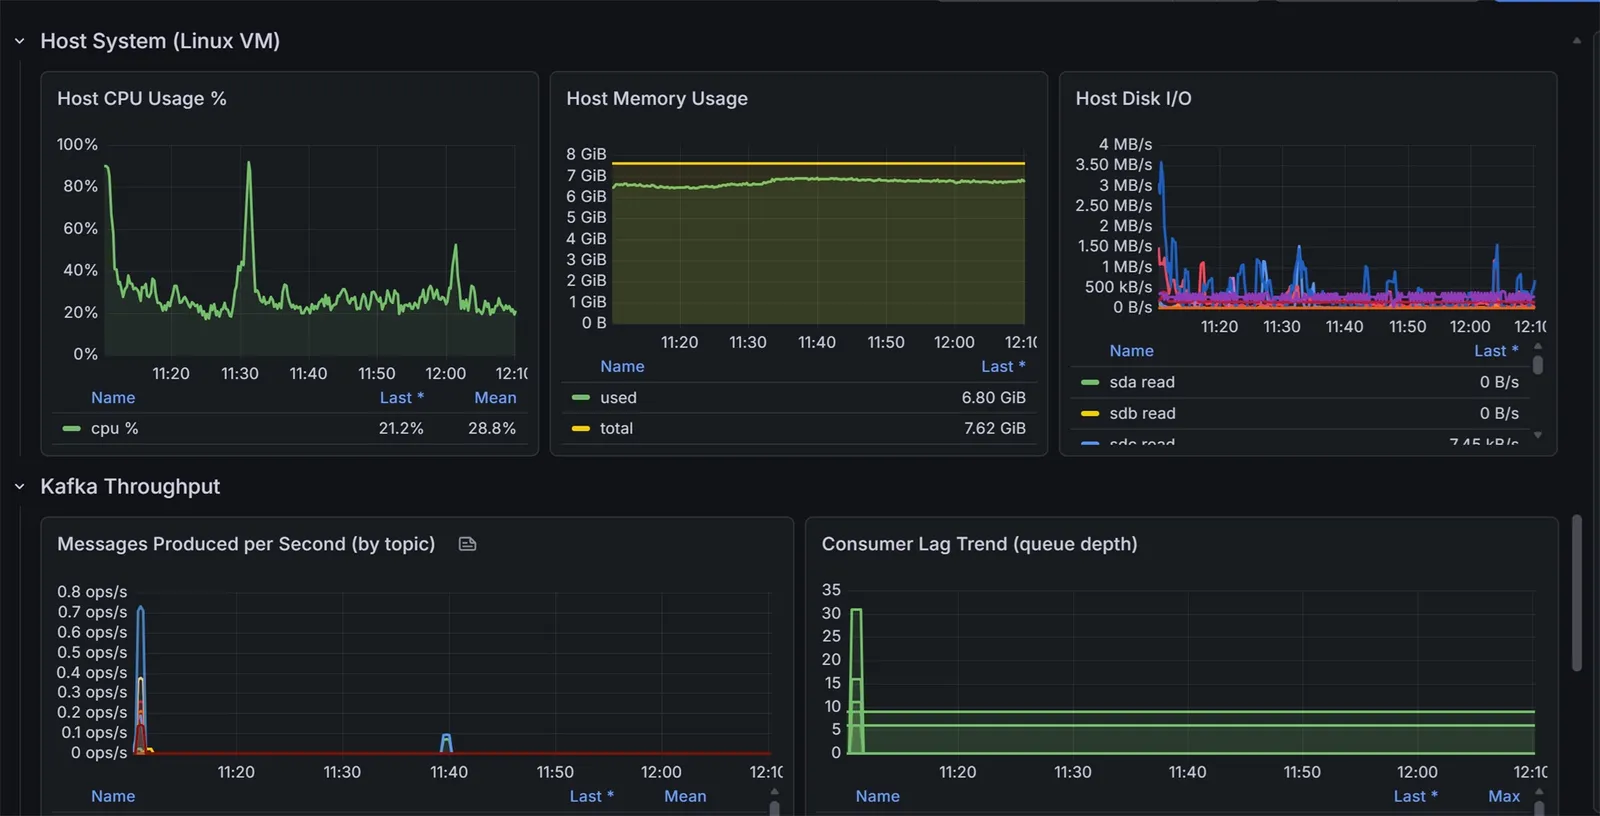This screenshot has width=1600, height=816.
Task: Sort Host CPU legend by Last *
Action: click(x=402, y=398)
